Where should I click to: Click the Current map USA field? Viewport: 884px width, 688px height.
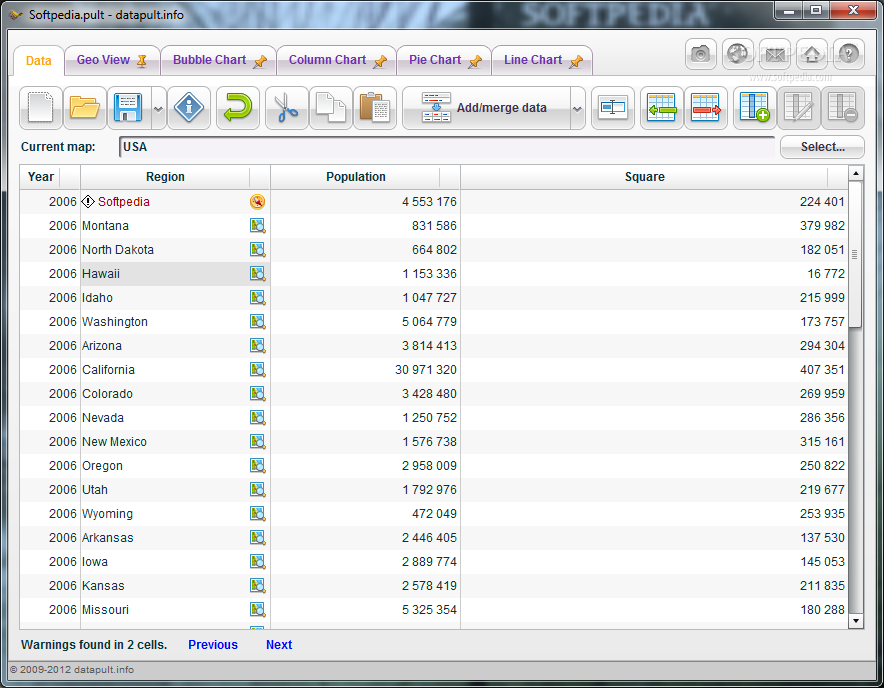pos(447,147)
